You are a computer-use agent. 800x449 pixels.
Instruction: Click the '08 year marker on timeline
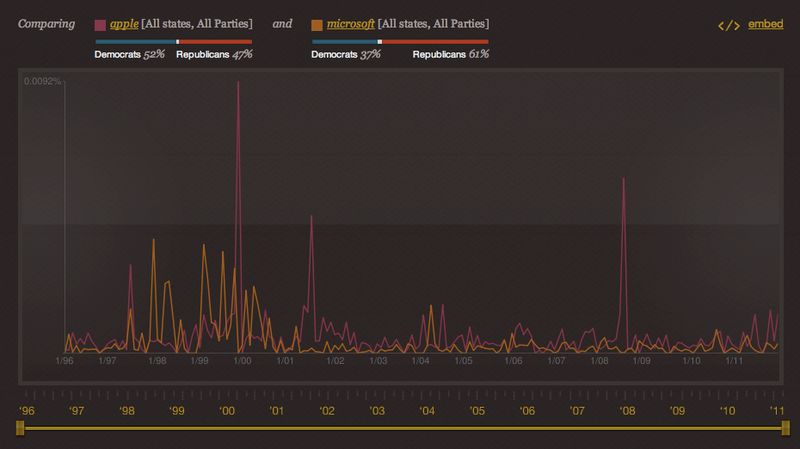(x=627, y=411)
